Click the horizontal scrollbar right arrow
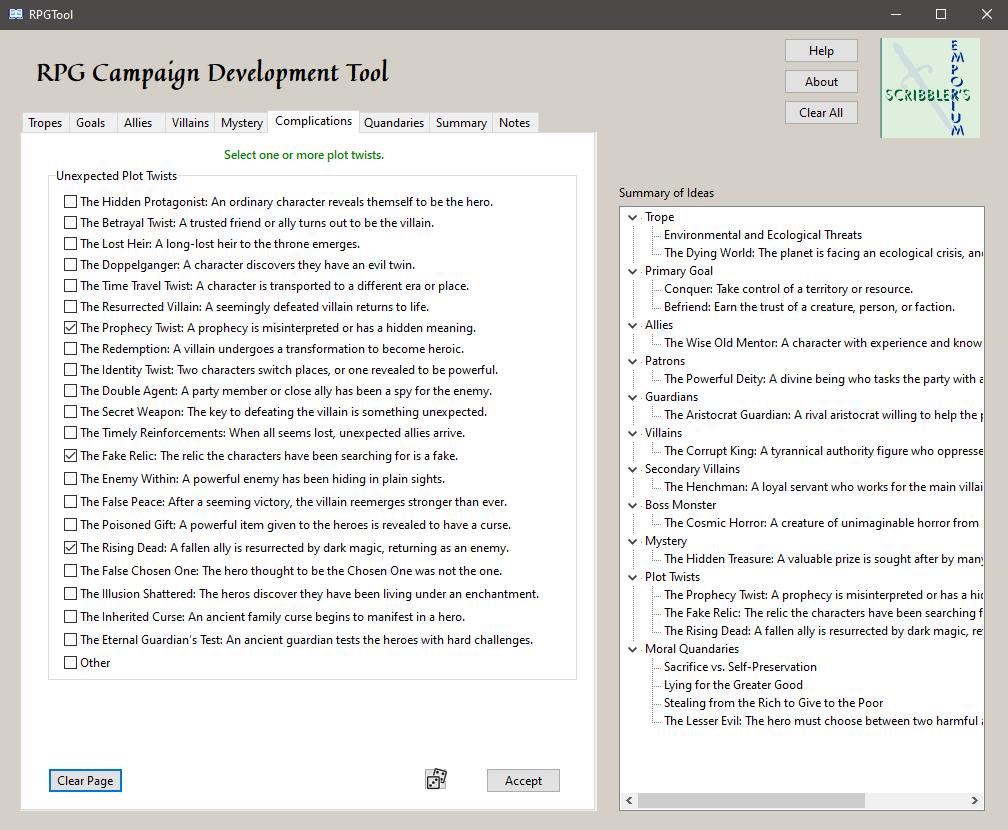This screenshot has width=1008, height=830. tap(975, 800)
